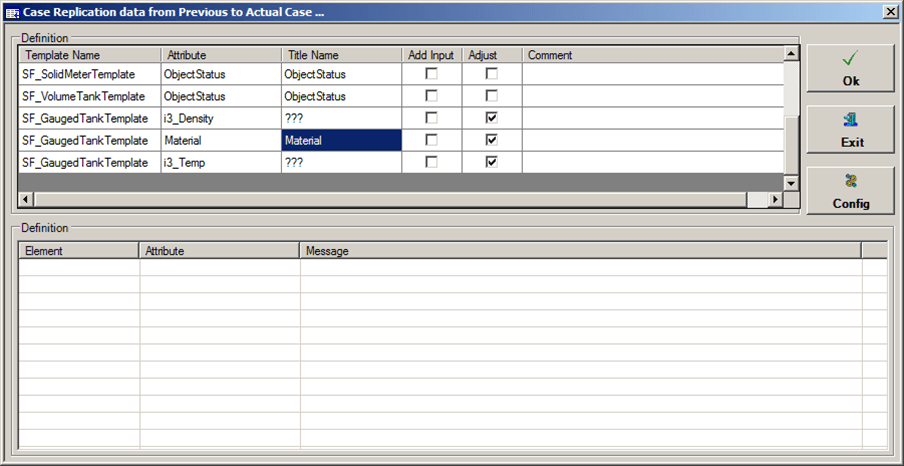Toggle Adjust for SF_VolumeTankTemplate row

(491, 96)
